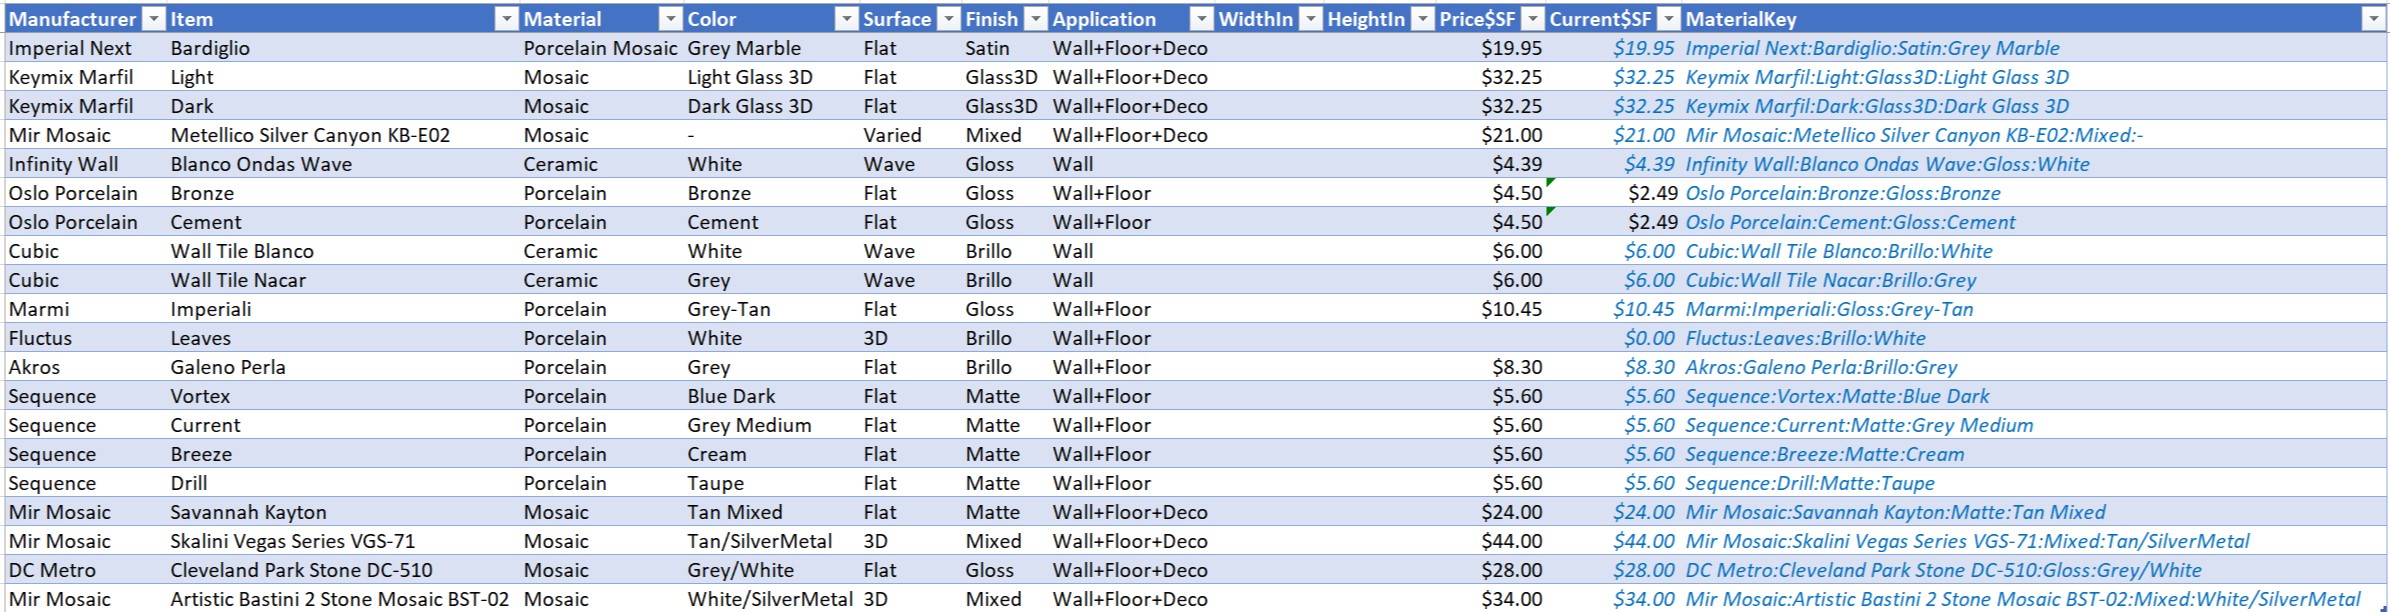Select the Grey Marble color cell
This screenshot has width=2390, height=612.
pos(771,48)
